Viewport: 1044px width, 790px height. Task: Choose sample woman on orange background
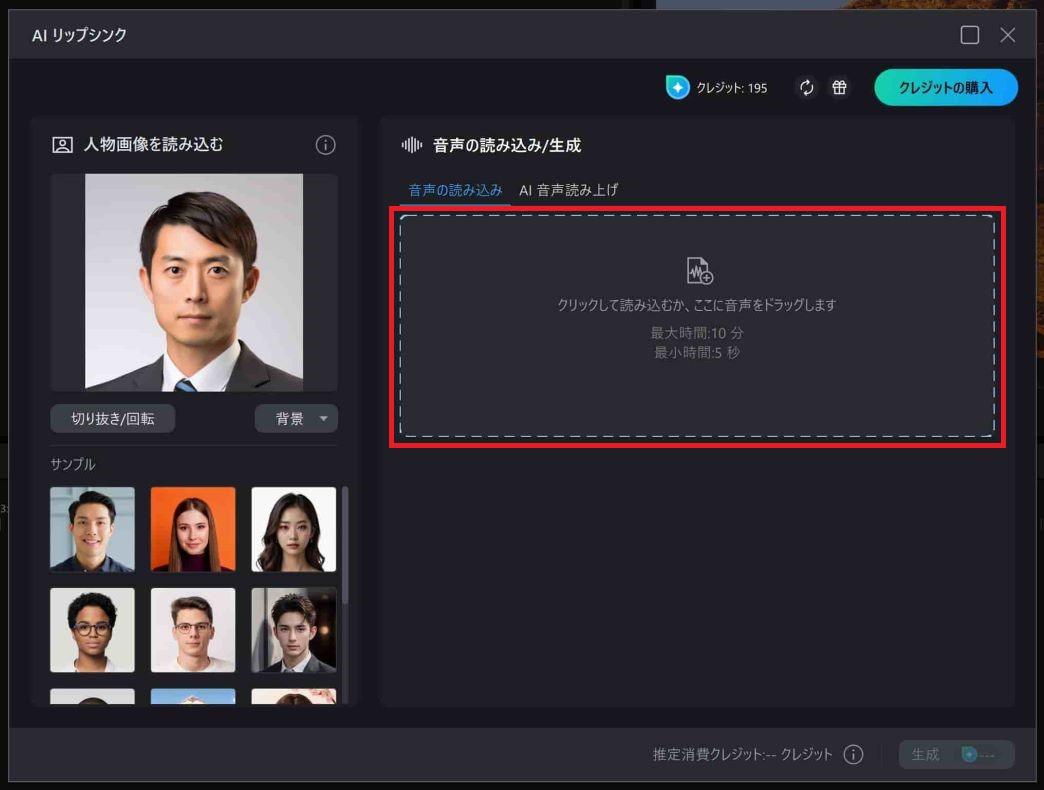(x=193, y=529)
